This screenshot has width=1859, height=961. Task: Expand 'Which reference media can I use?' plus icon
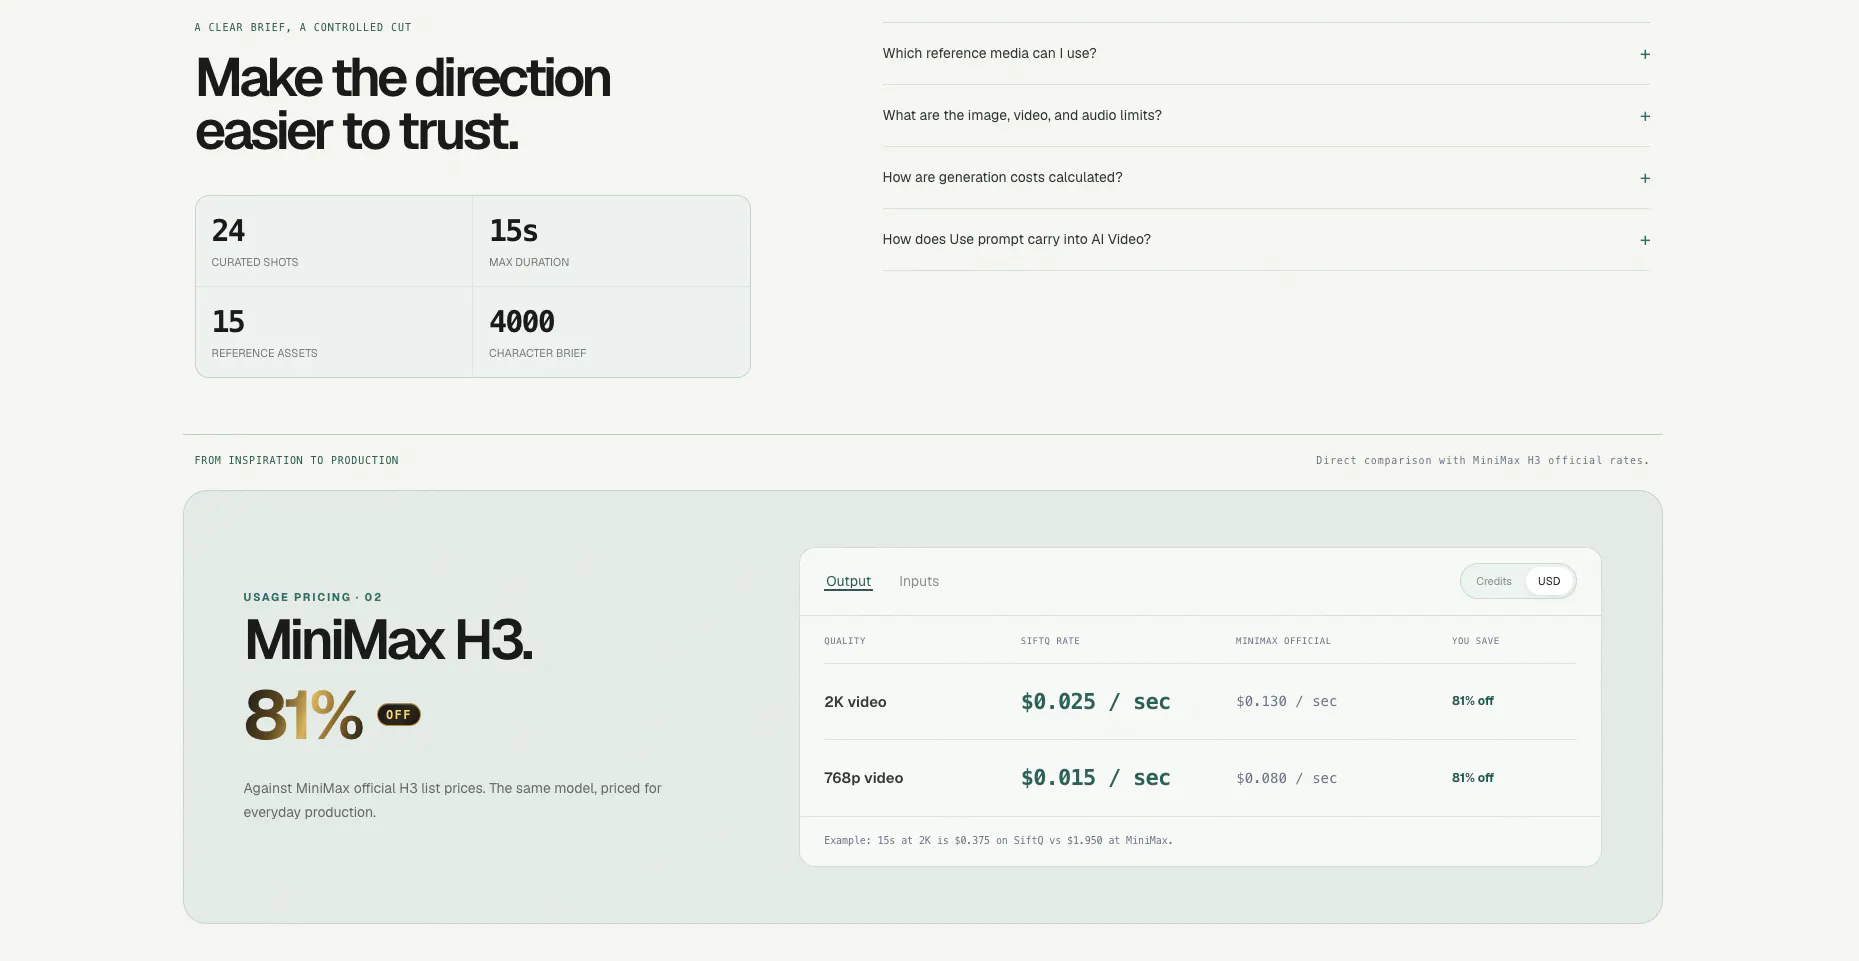click(1644, 54)
